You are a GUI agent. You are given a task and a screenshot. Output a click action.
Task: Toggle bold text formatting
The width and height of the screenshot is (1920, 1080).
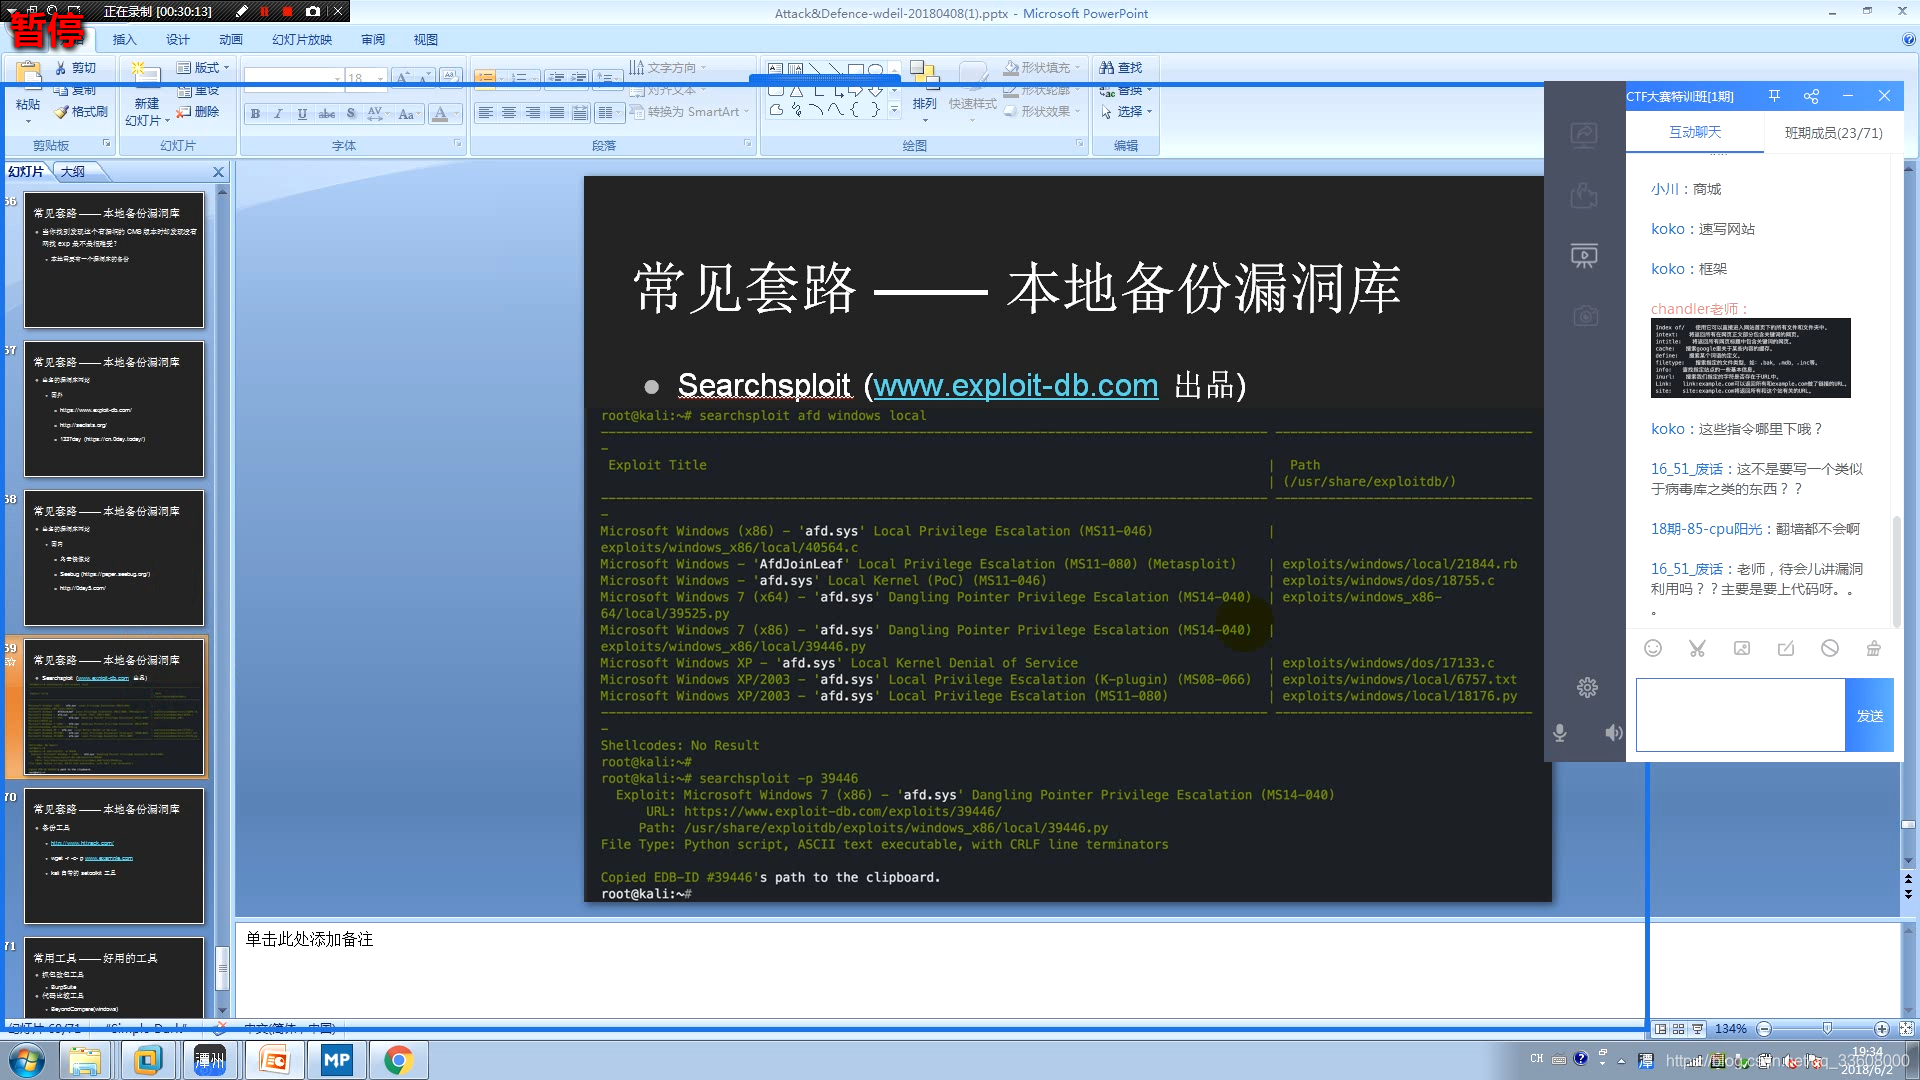(256, 114)
